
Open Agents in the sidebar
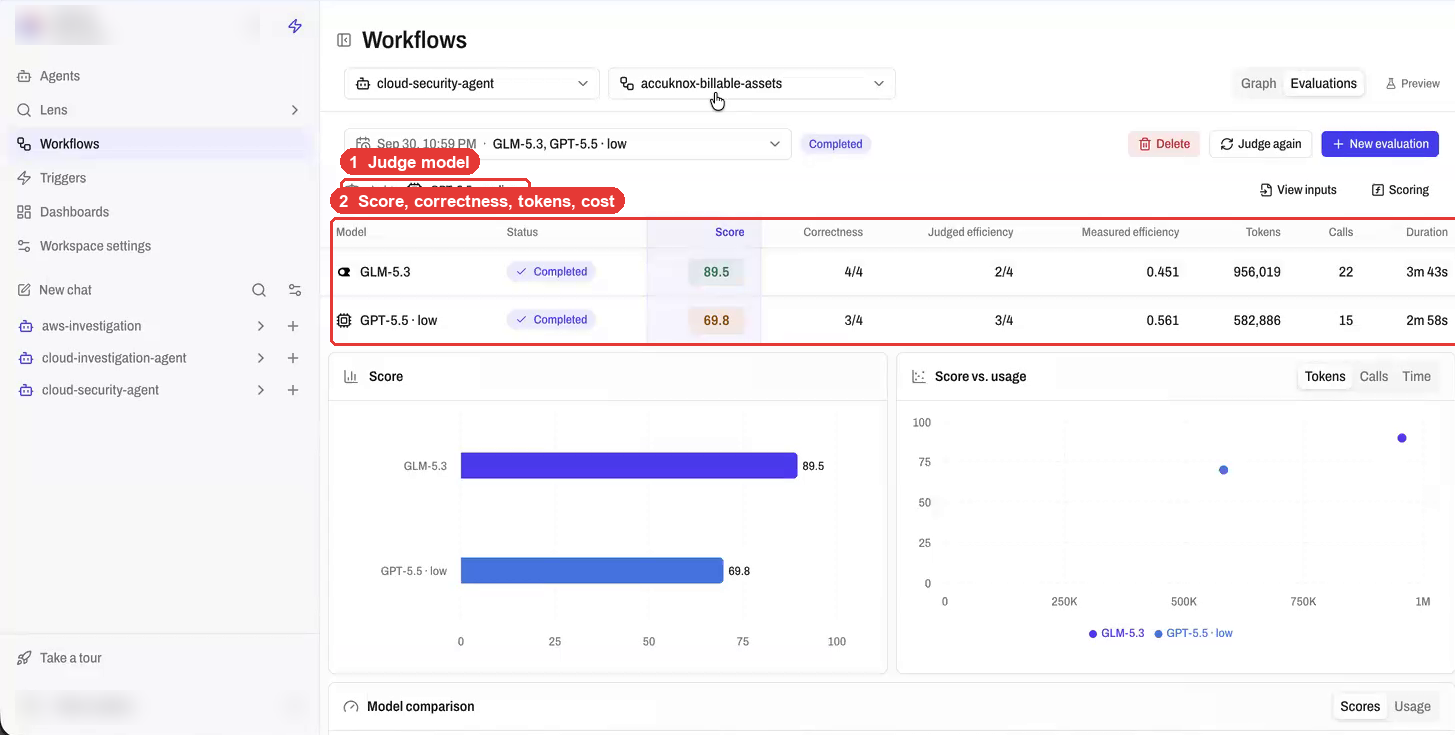point(160,76)
